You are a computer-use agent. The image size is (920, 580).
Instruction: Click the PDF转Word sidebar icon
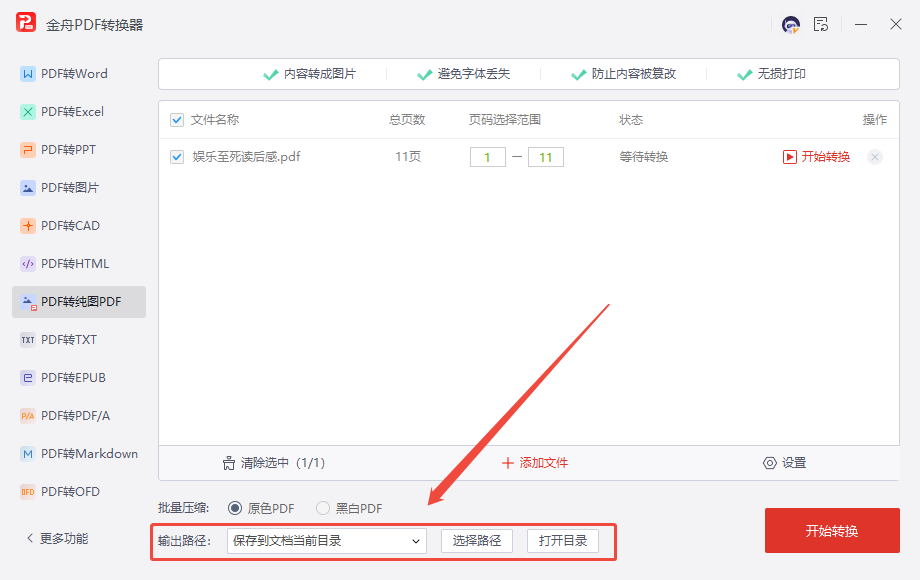28,74
